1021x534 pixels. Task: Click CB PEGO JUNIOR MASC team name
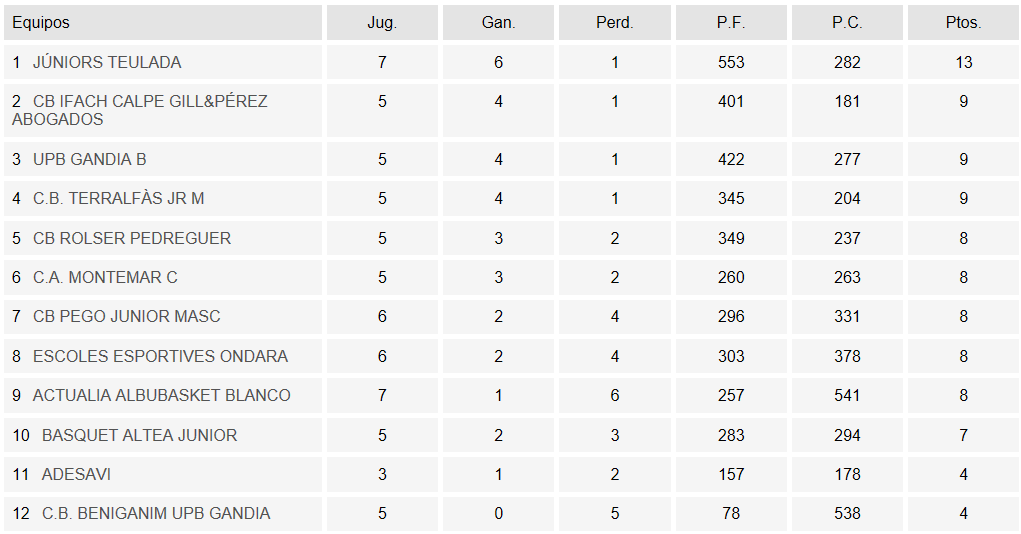127,316
